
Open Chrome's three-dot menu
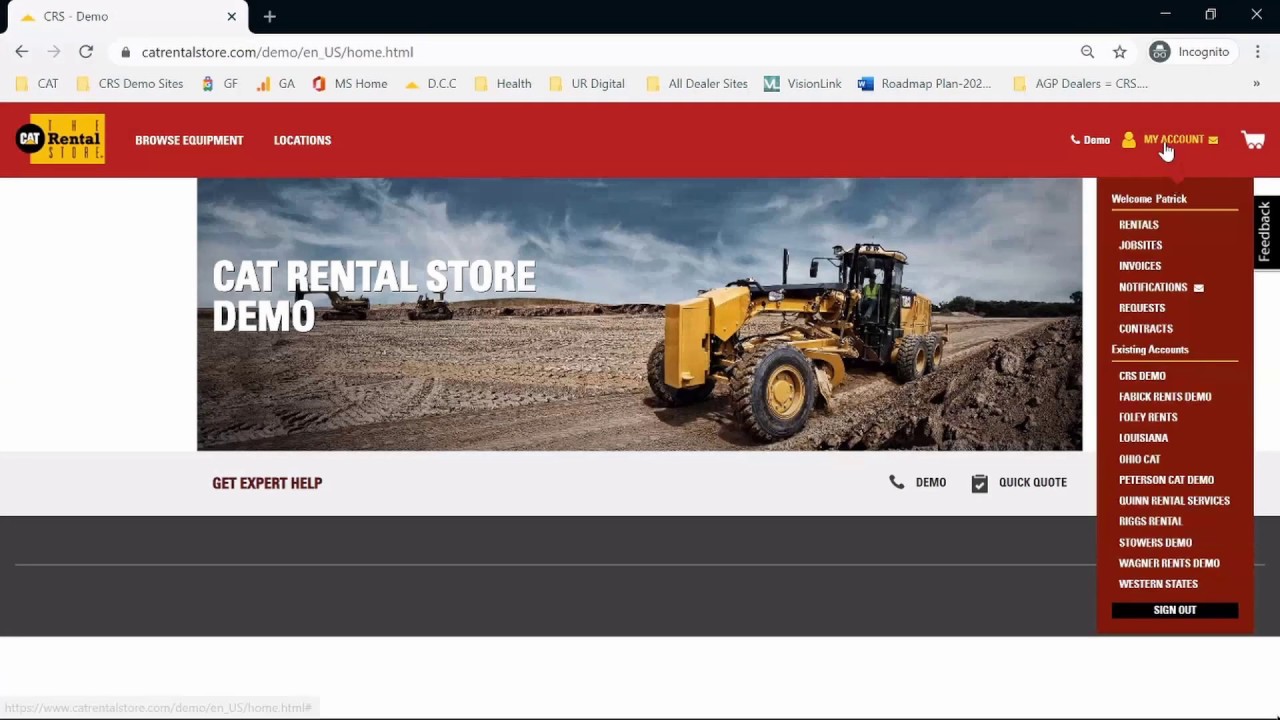click(x=1258, y=52)
